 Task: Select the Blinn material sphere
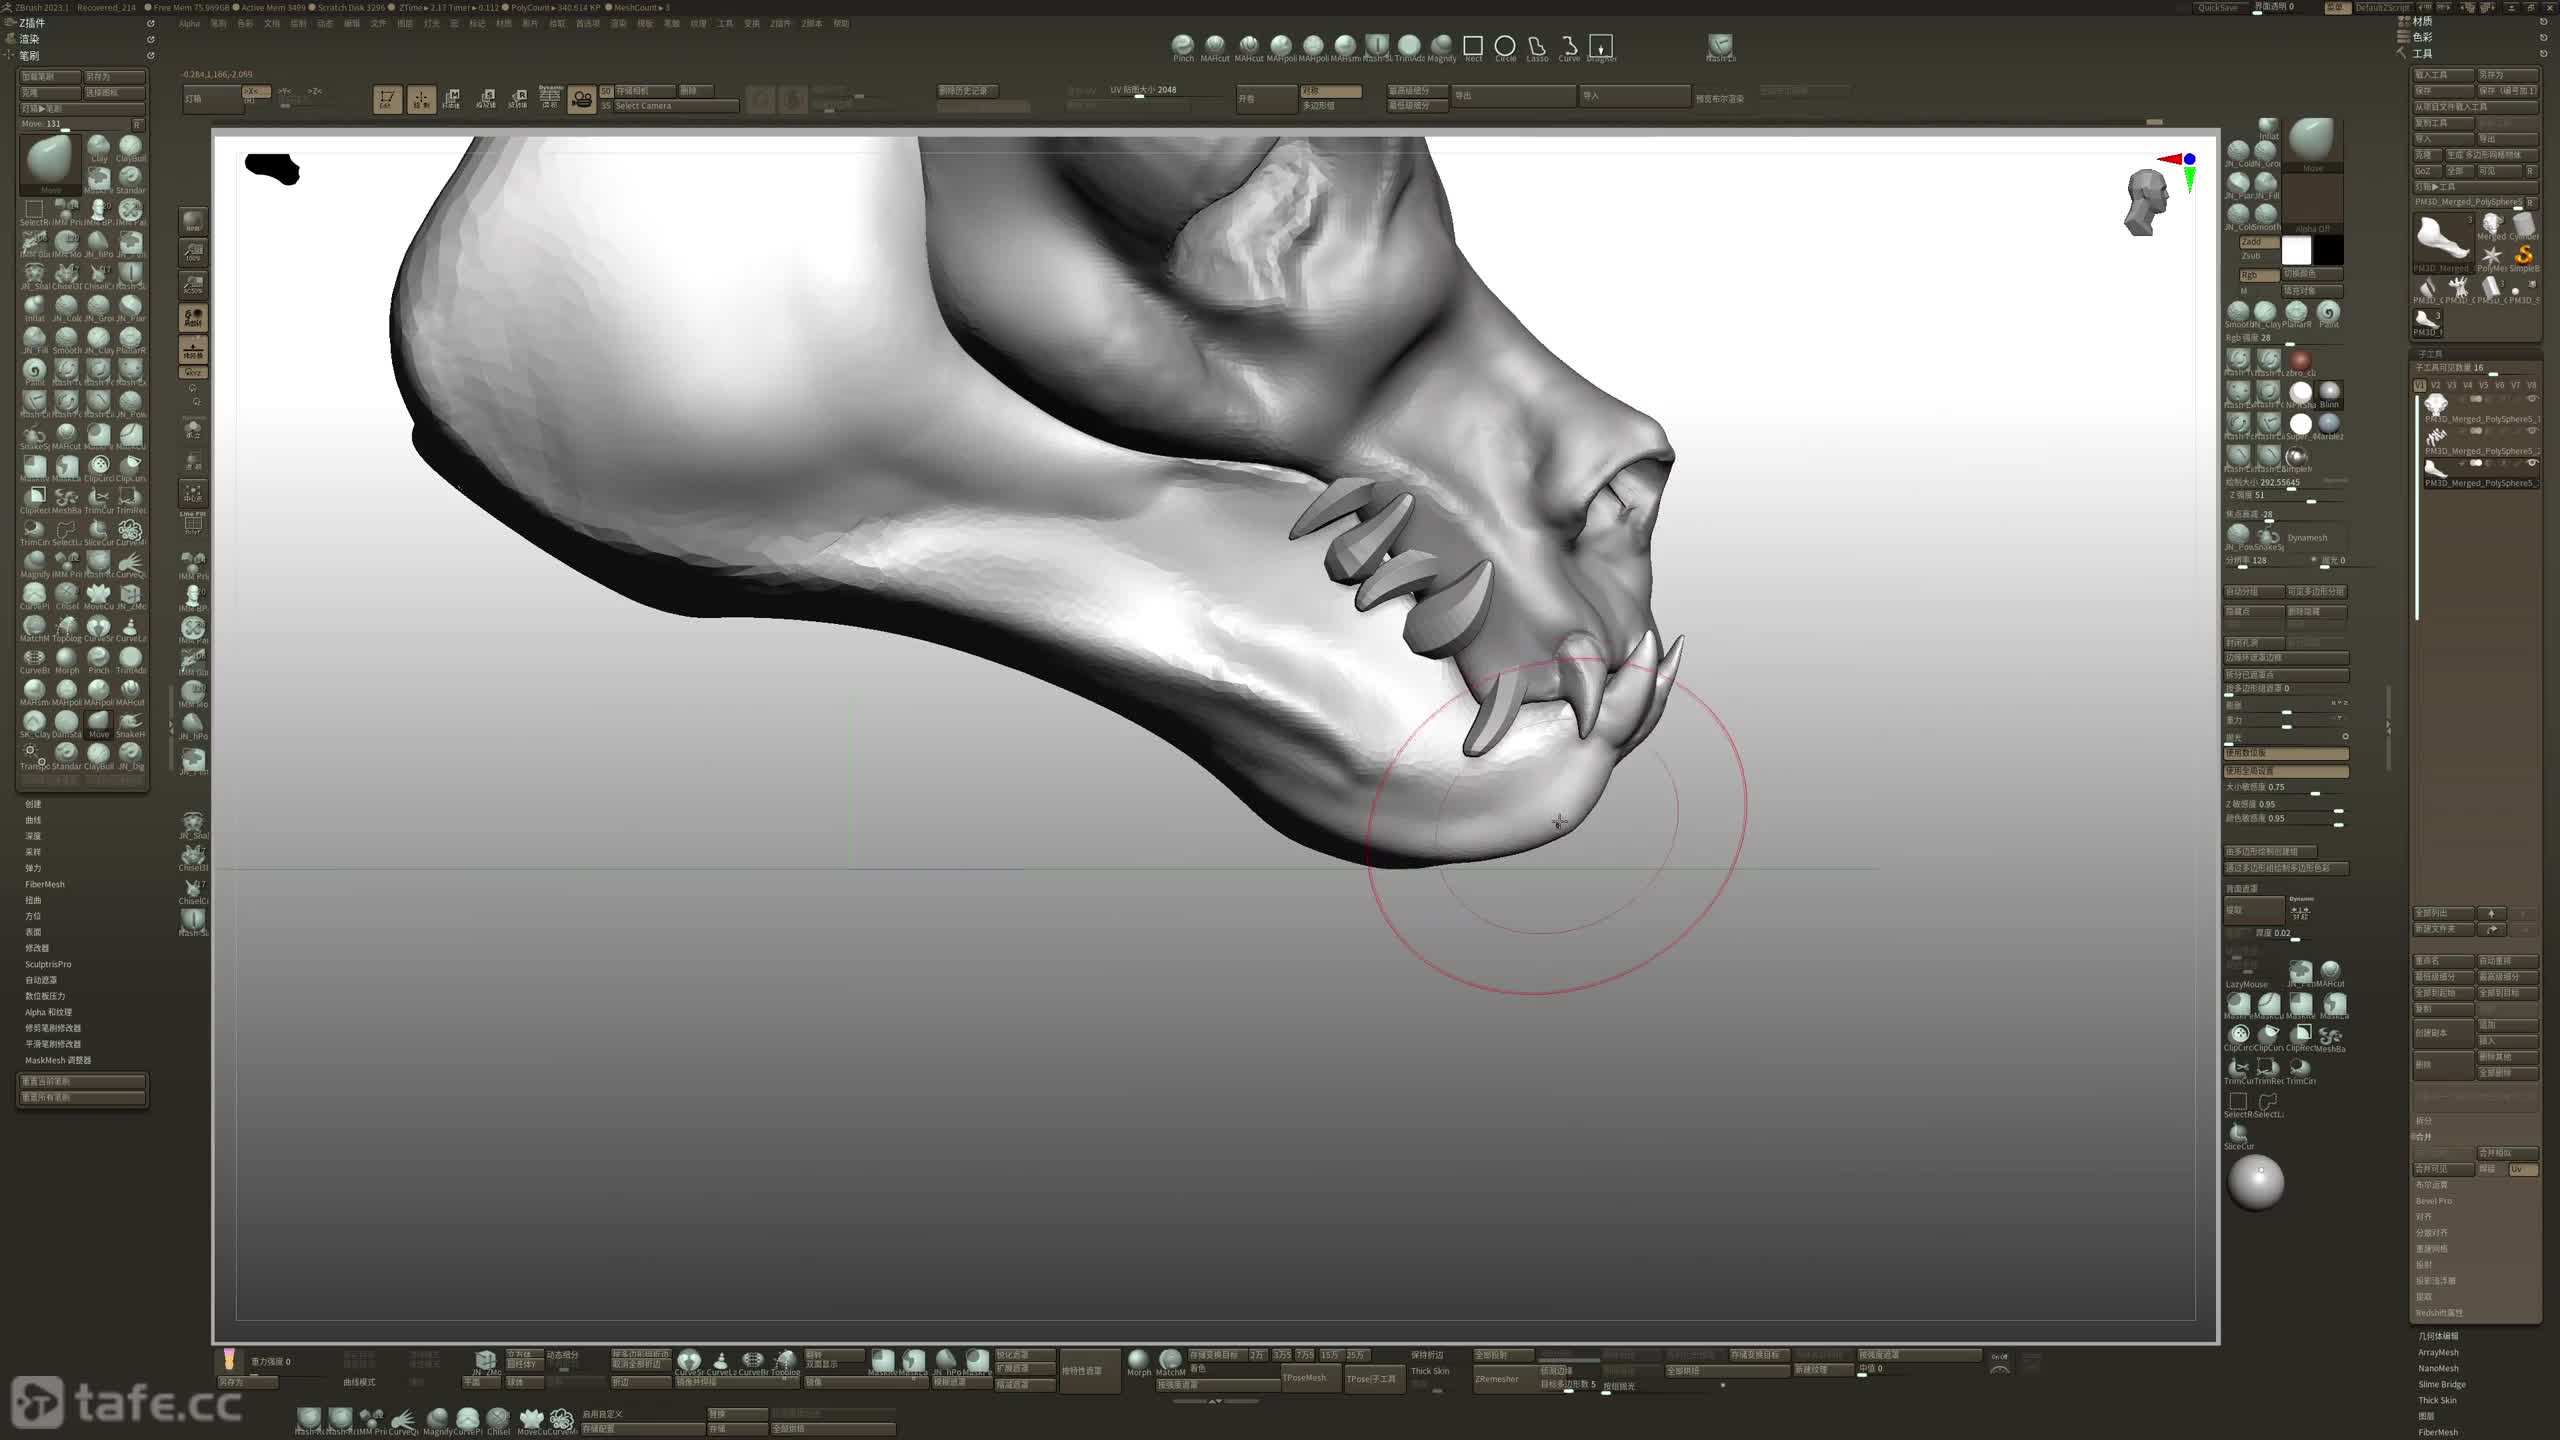(2329, 393)
